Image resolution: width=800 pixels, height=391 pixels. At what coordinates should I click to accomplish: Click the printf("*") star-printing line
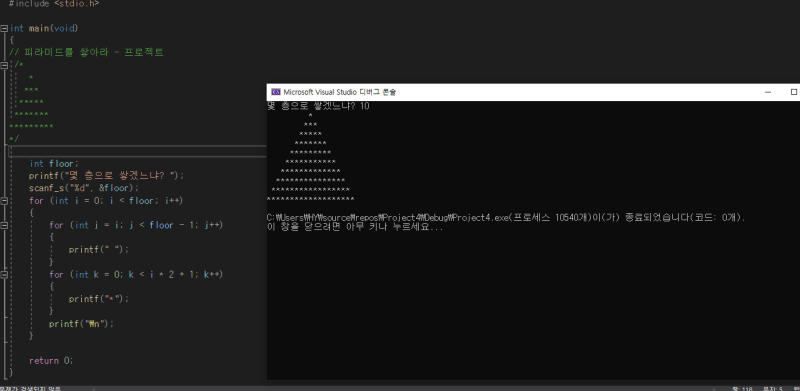(99, 299)
